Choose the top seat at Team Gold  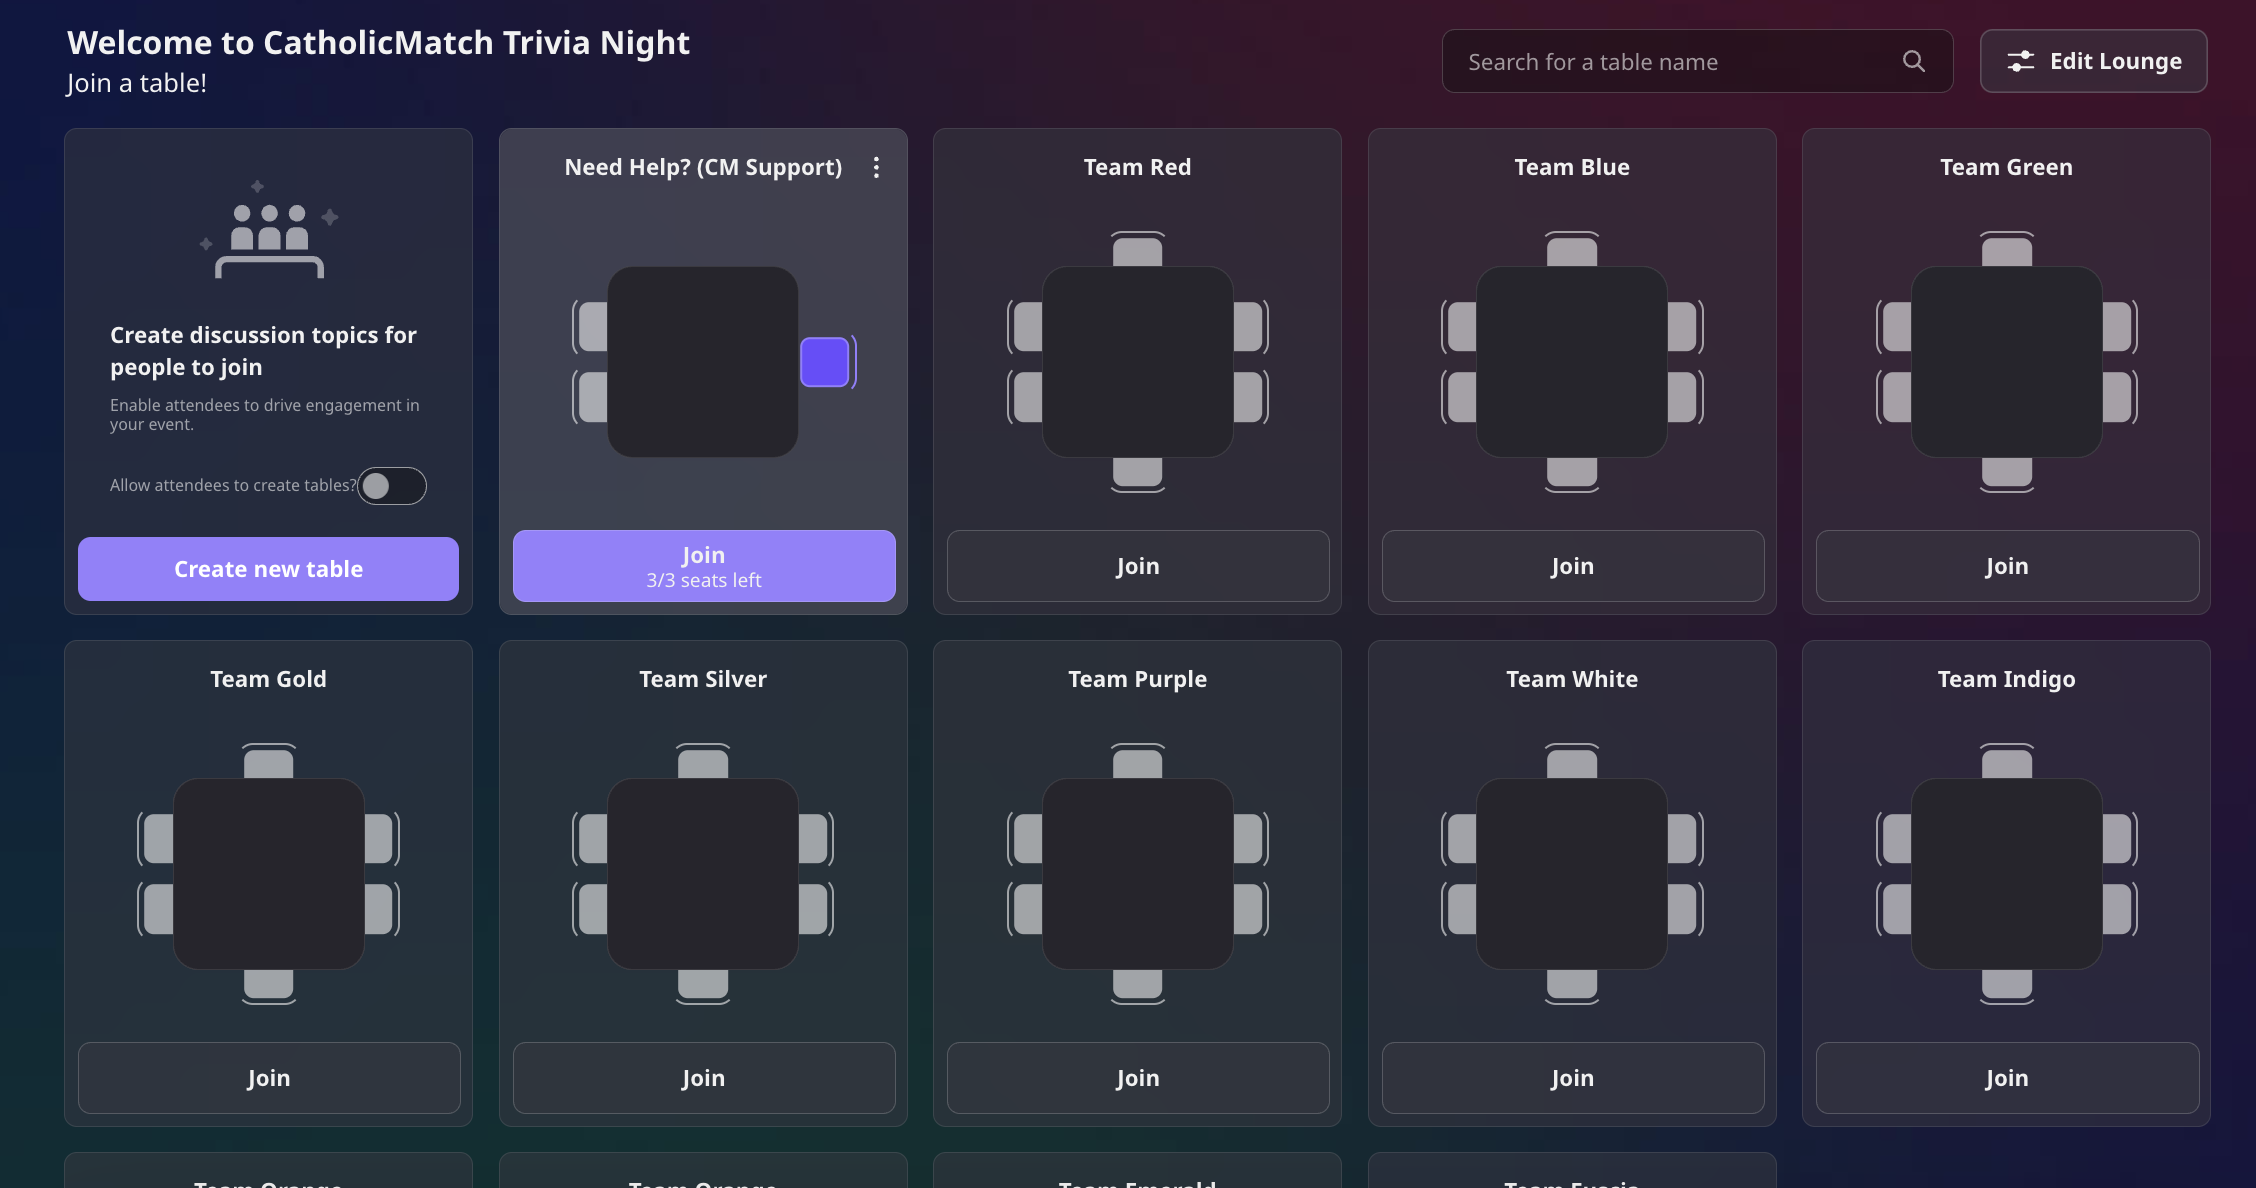268,762
